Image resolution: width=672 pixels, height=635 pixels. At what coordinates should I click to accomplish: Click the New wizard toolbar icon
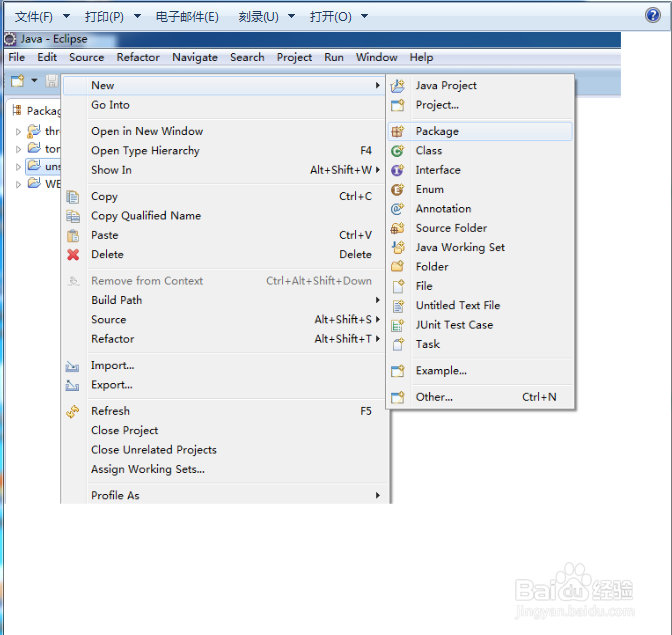click(x=18, y=81)
